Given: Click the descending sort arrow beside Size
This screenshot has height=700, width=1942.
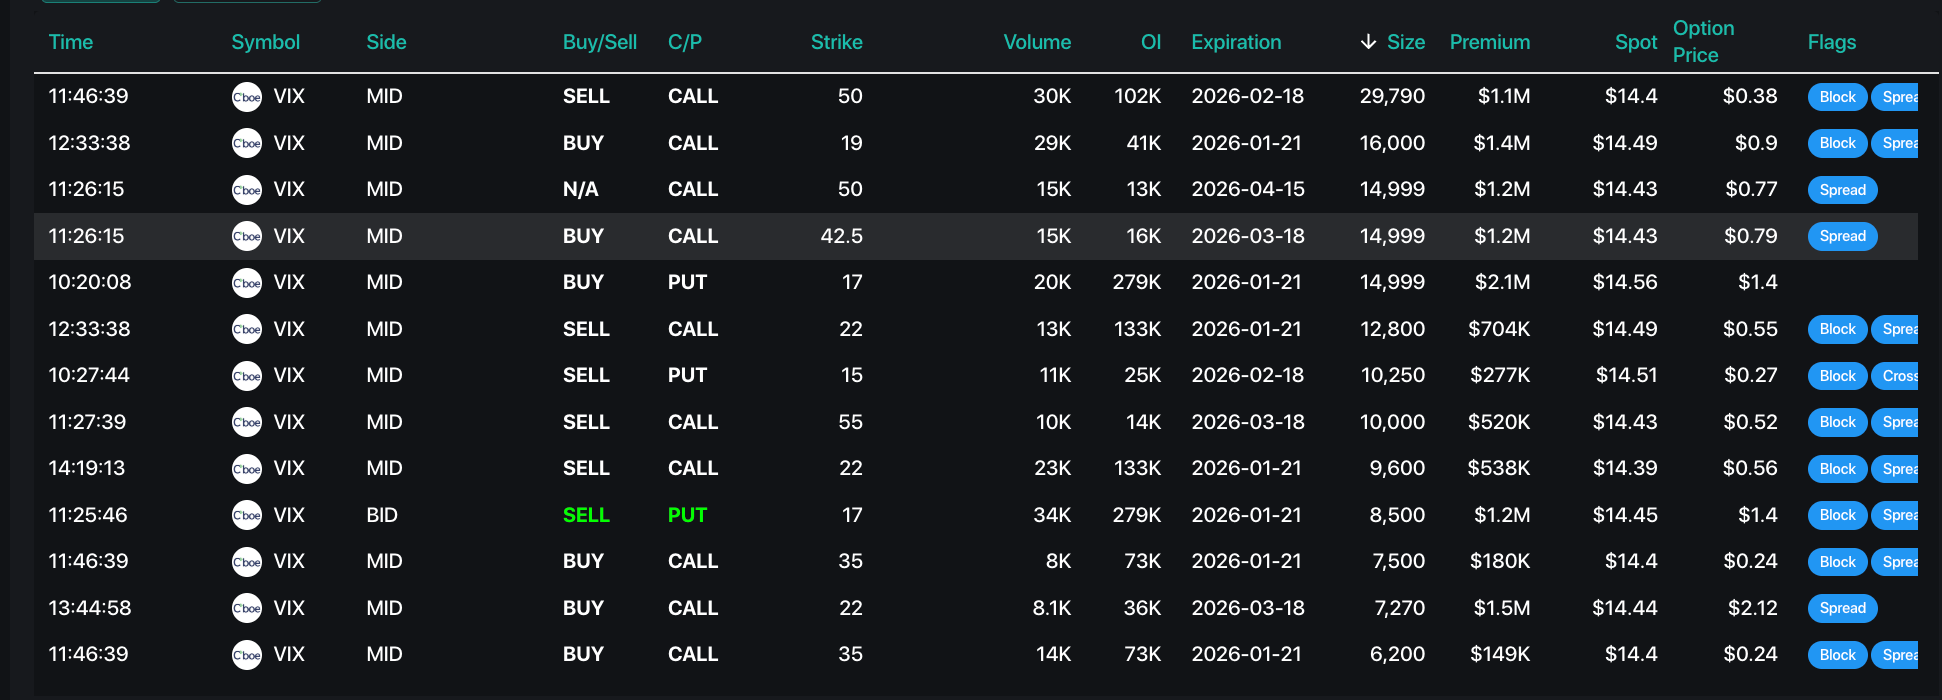Looking at the screenshot, I should [1368, 42].
